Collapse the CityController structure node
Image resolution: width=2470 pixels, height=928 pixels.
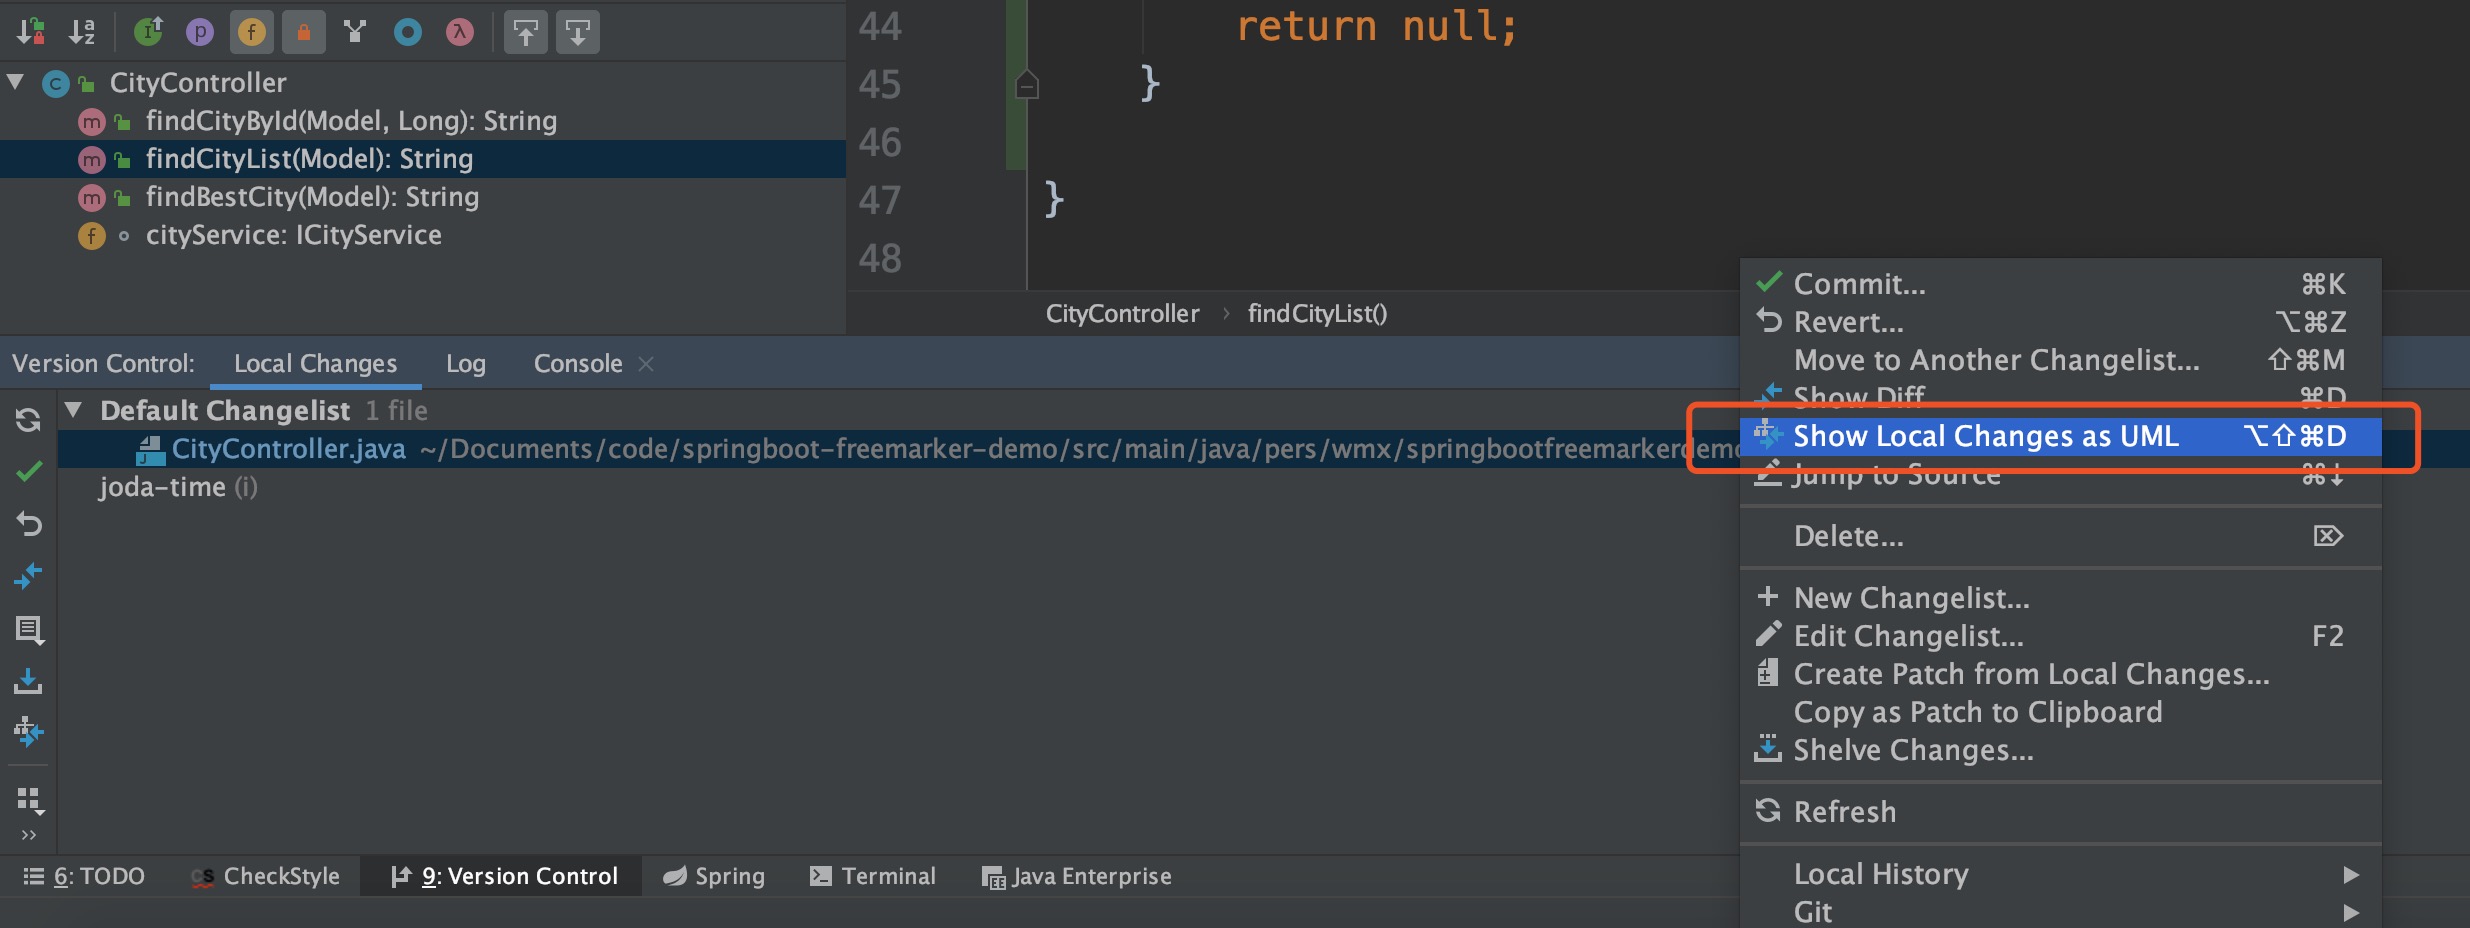tap(16, 82)
